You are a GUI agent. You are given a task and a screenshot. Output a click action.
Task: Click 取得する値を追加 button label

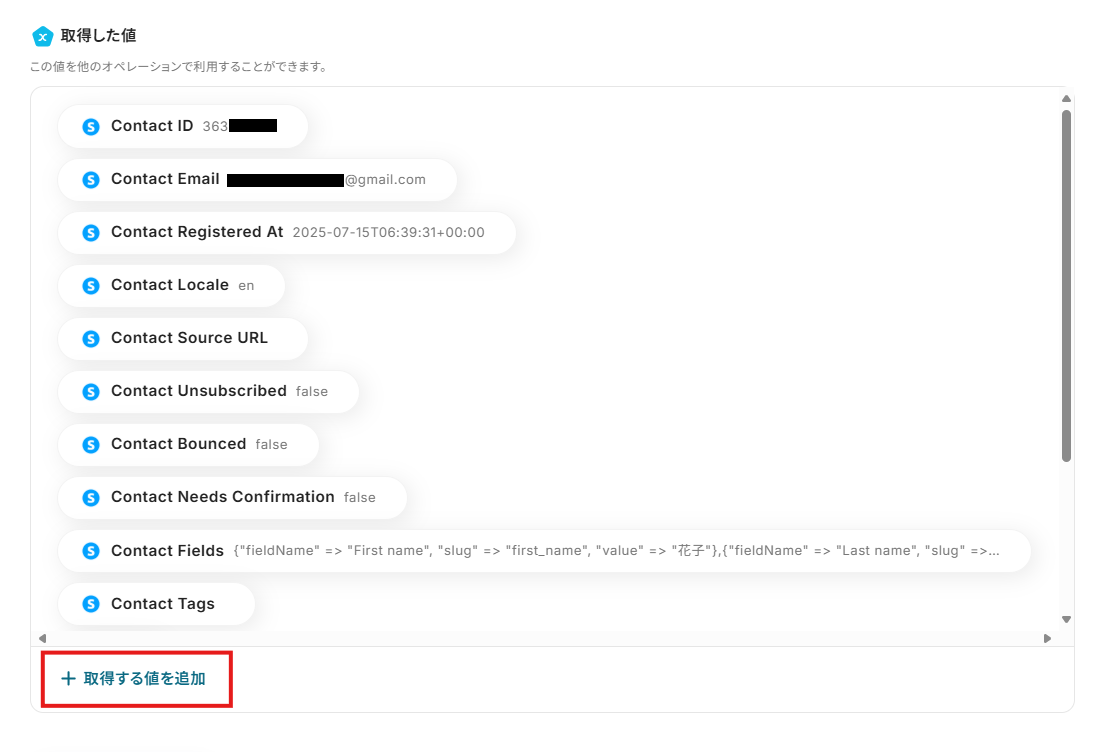[x=145, y=678]
